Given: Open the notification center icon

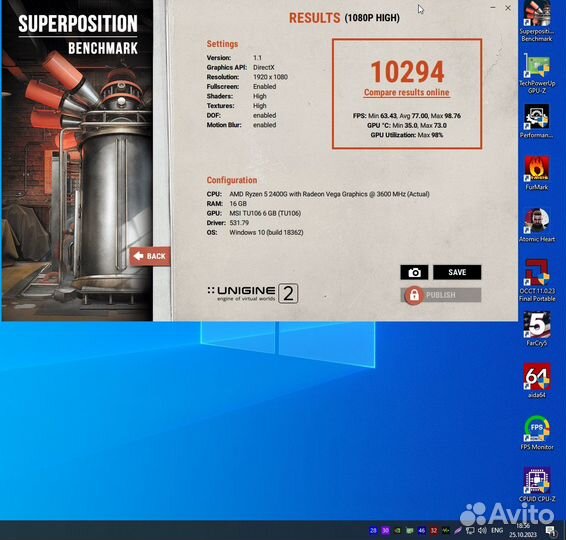Looking at the screenshot, I should pyautogui.click(x=550, y=530).
